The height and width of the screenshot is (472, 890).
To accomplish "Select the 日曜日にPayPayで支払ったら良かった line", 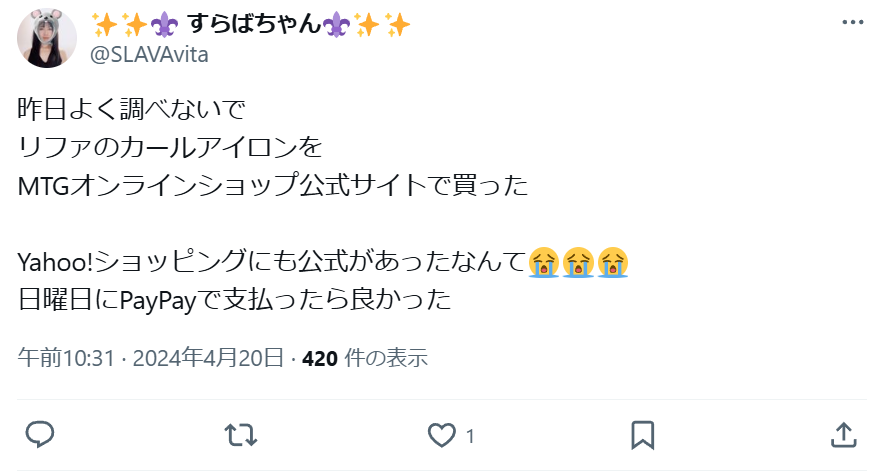I will [234, 300].
